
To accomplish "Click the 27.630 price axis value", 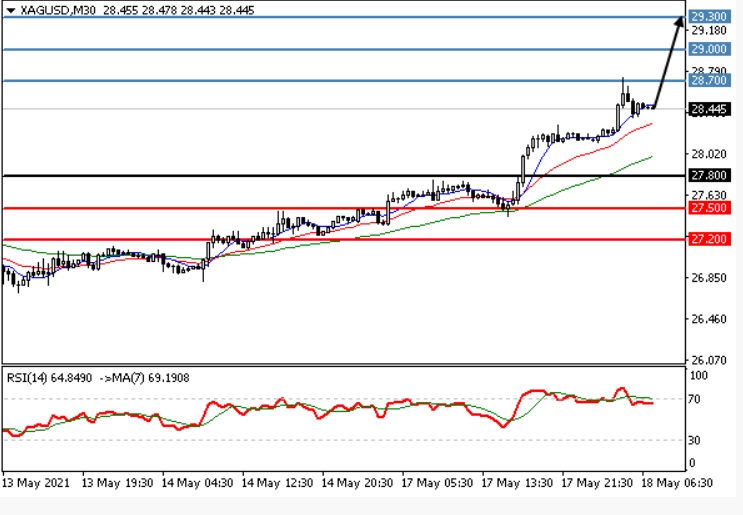I will click(709, 195).
